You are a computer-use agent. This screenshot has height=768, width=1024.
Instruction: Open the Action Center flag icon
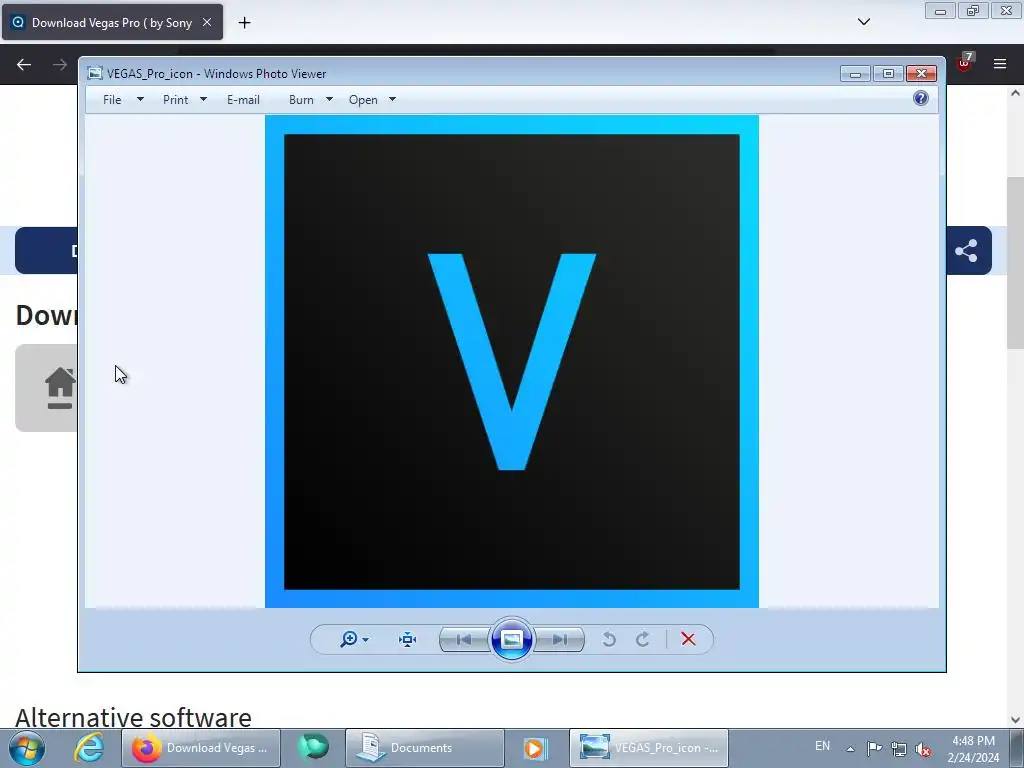pos(874,748)
